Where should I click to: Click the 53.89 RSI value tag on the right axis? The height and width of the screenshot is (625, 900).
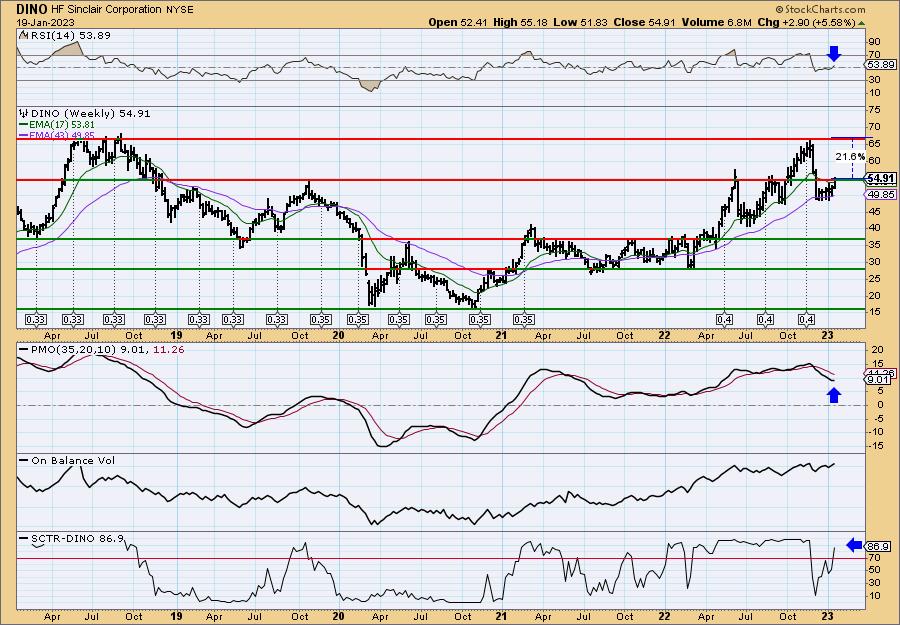[x=881, y=65]
